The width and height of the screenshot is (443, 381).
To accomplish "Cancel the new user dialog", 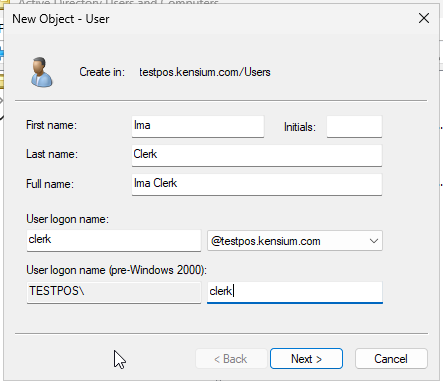I will [x=391, y=359].
